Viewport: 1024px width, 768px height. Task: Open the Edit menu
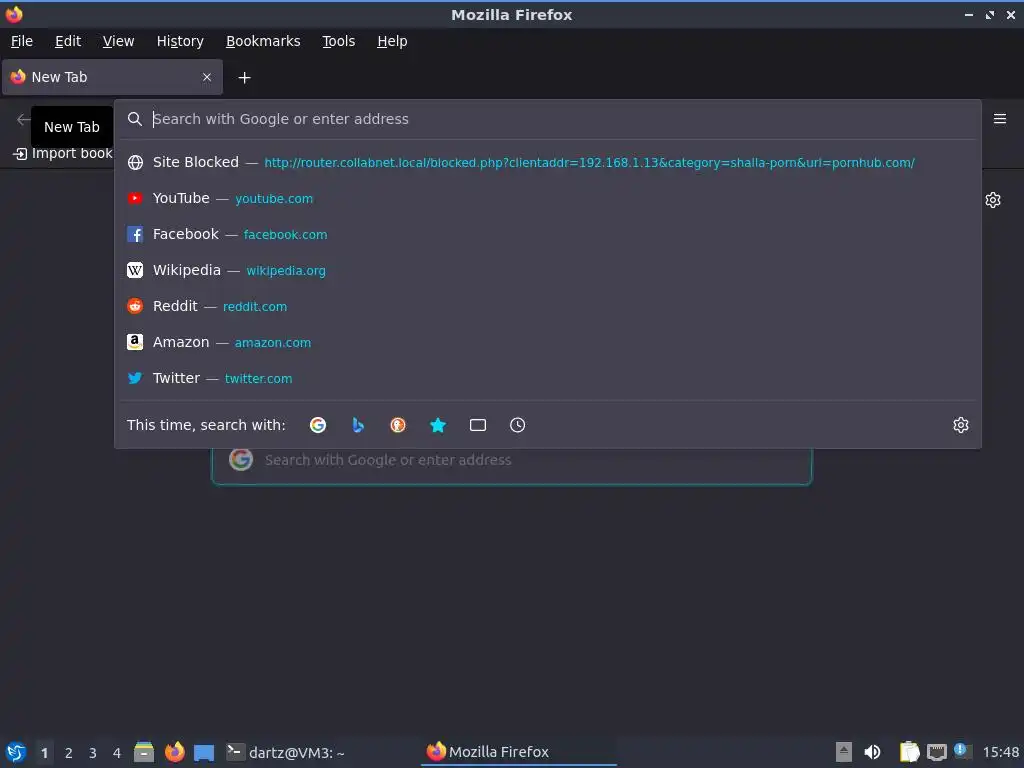pyautogui.click(x=68, y=41)
